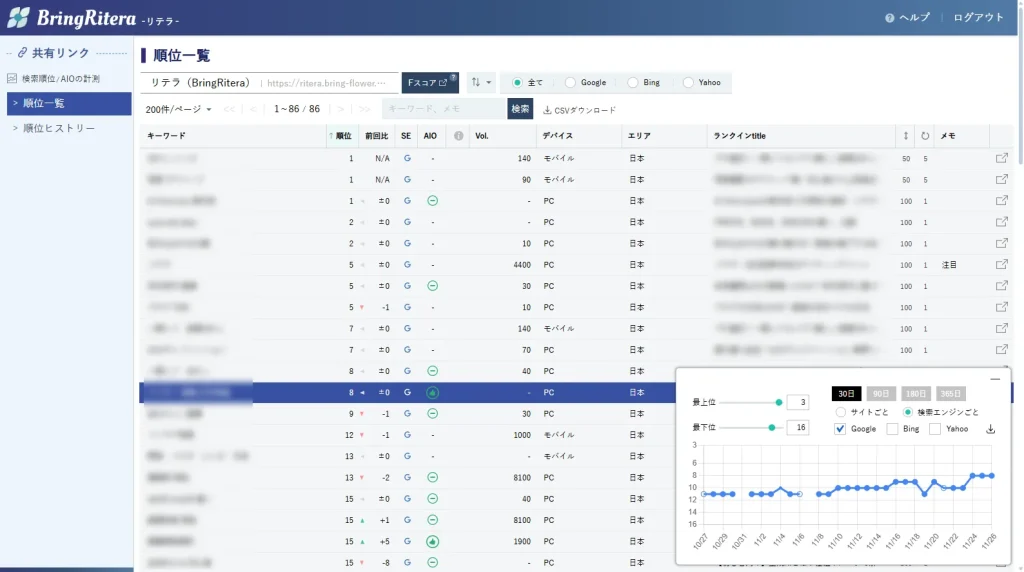Image resolution: width=1024 pixels, height=572 pixels.
Task: Minimize the ranking graph popup
Action: point(994,379)
